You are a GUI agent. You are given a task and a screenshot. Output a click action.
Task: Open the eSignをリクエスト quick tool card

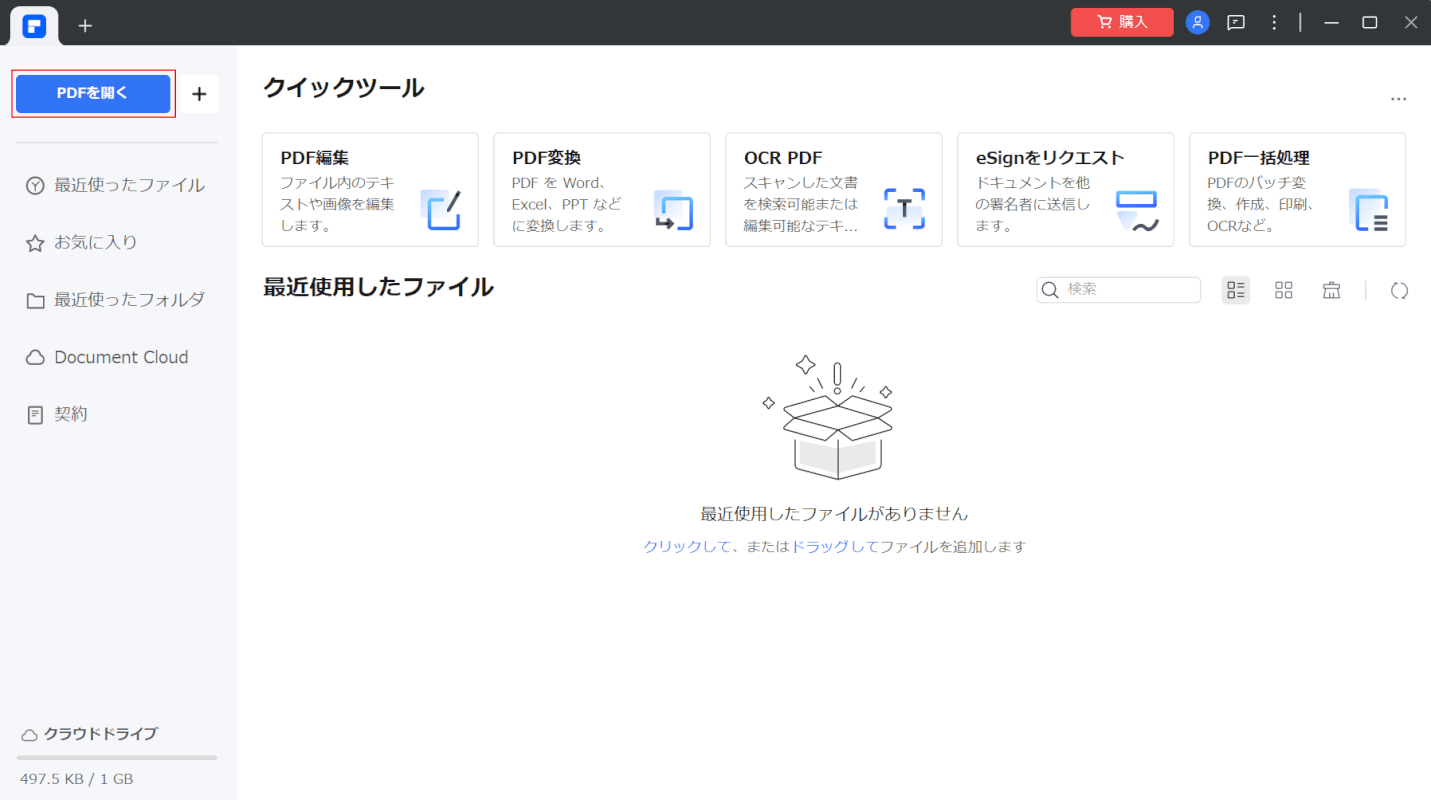pos(1066,190)
